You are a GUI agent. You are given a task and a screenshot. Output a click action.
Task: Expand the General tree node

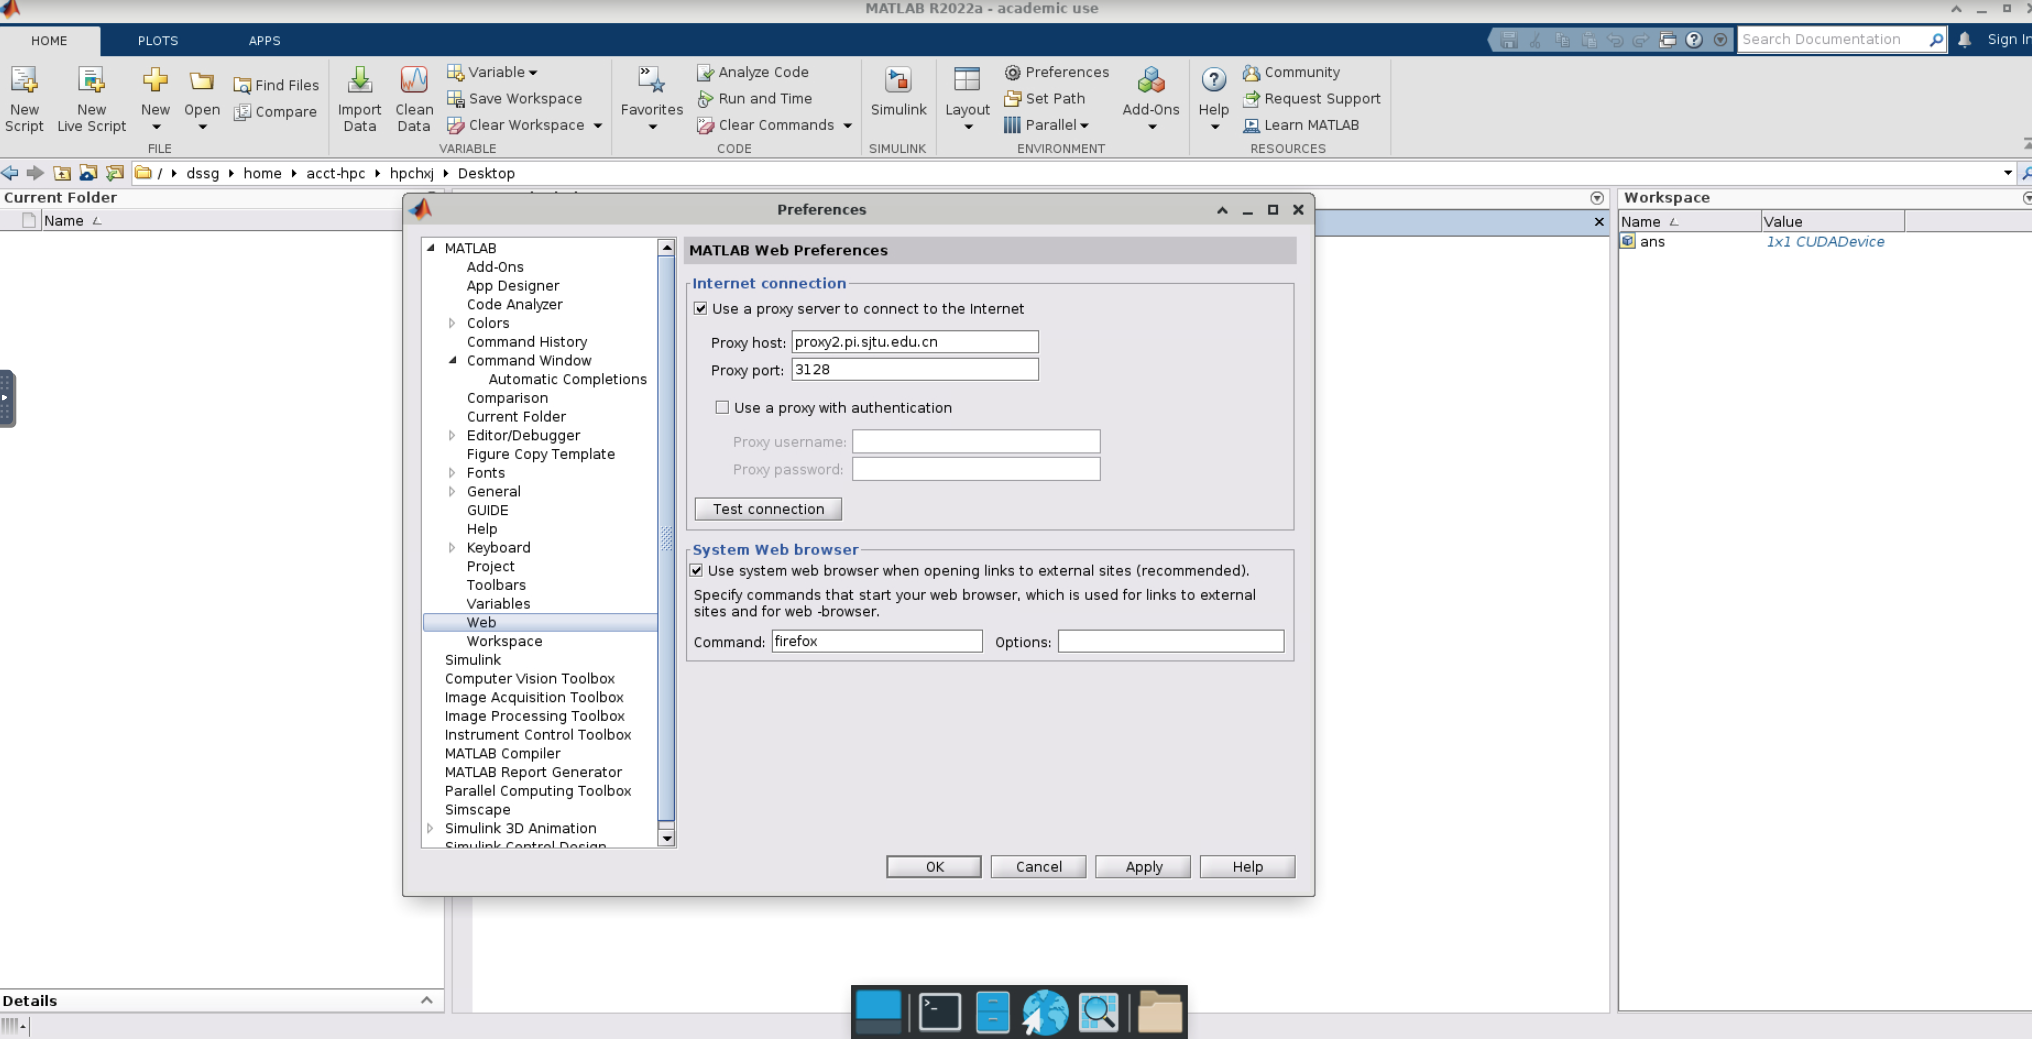coord(452,491)
